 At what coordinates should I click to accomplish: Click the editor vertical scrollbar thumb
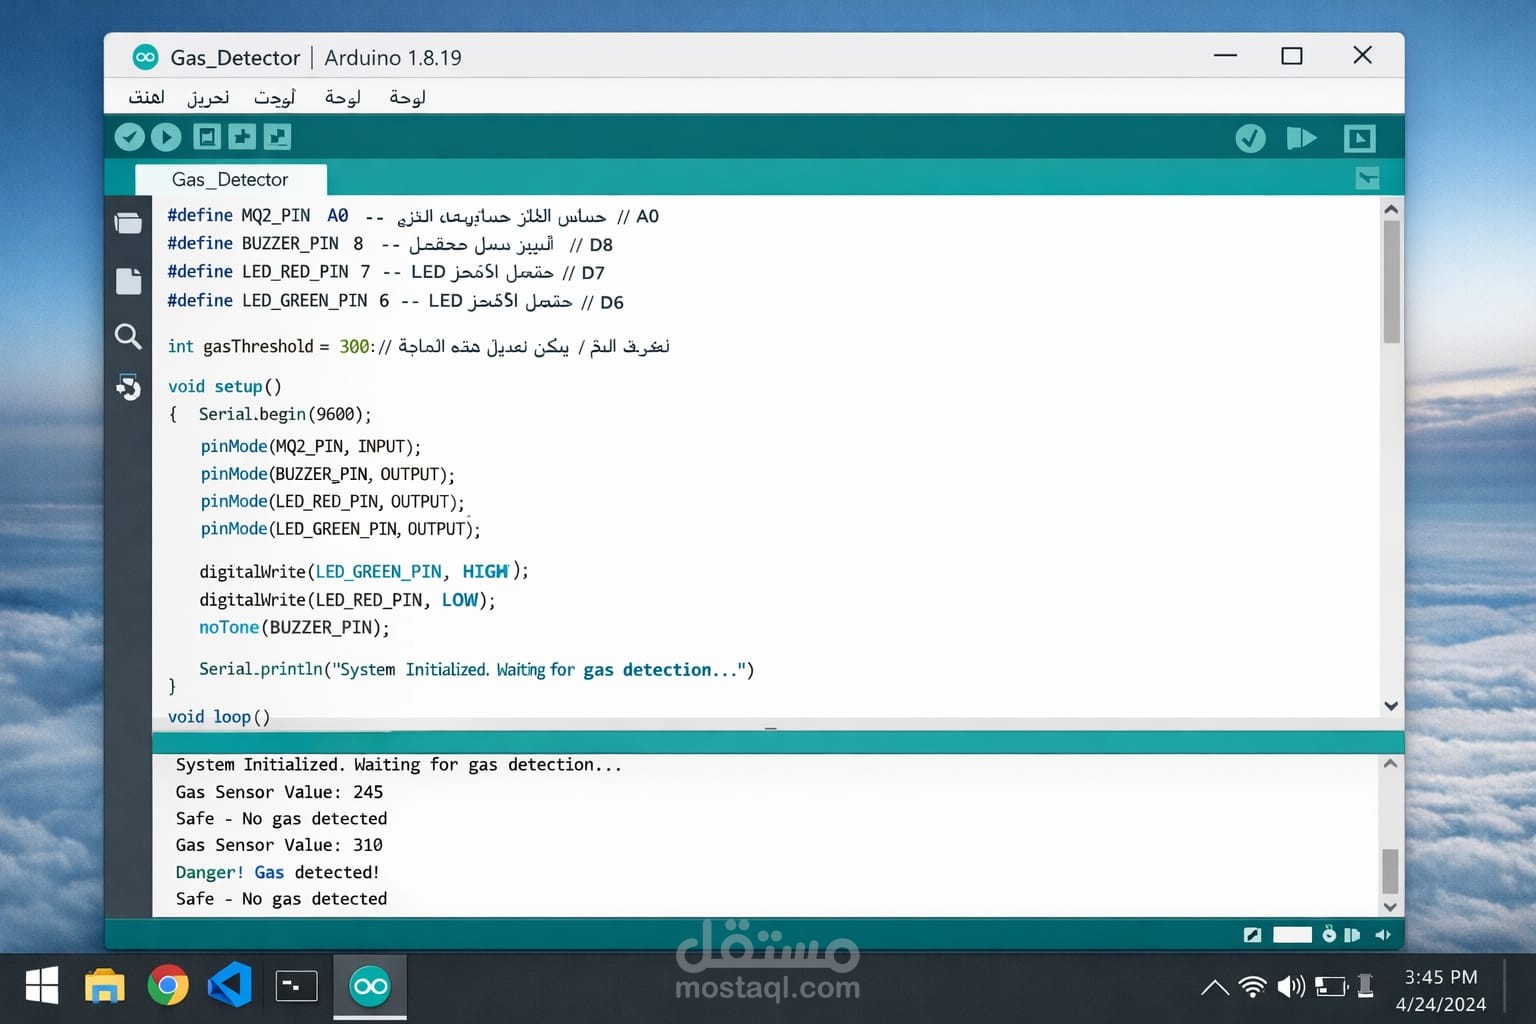click(x=1391, y=282)
